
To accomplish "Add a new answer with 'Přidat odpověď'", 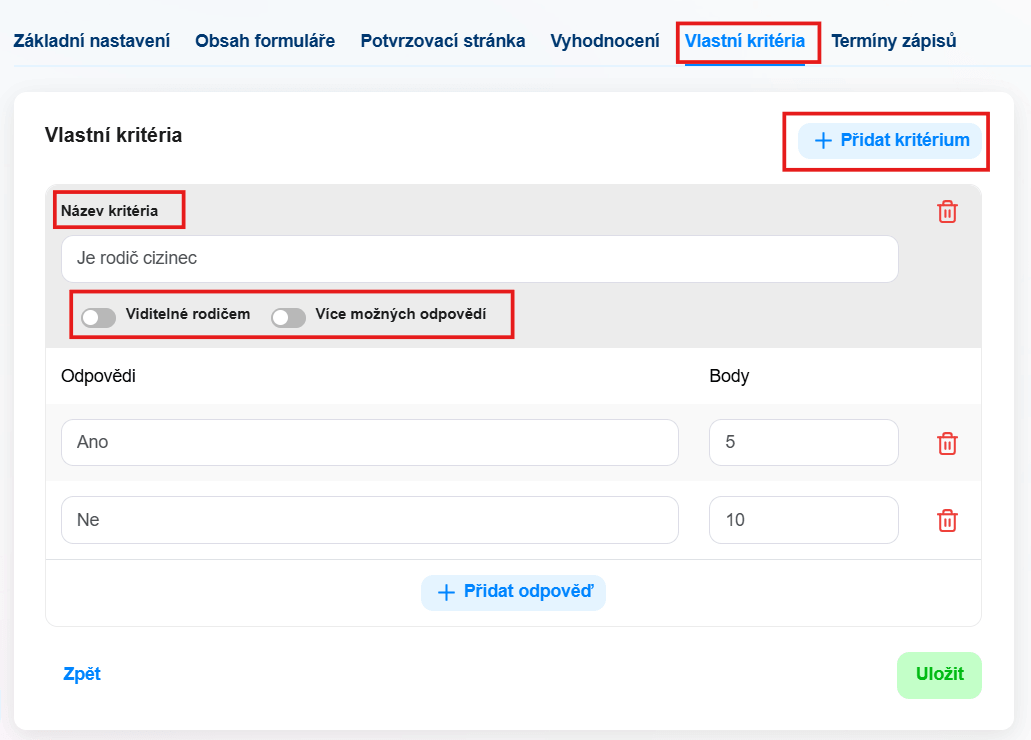I will click(513, 591).
